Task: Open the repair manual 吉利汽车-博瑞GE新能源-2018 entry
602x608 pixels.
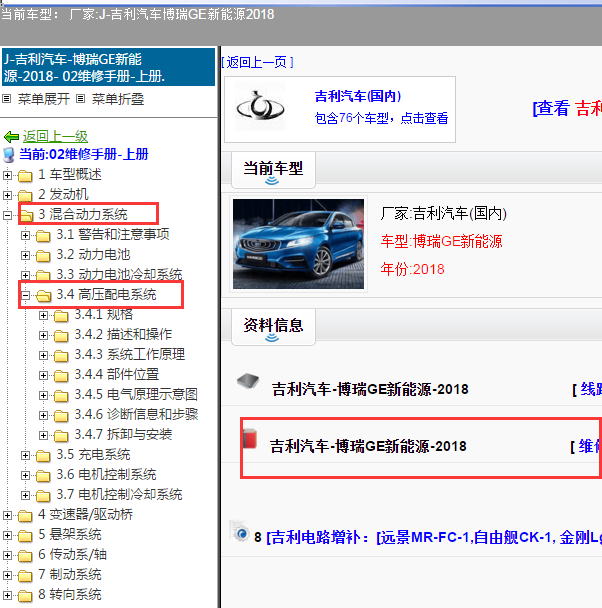Action: pos(368,446)
